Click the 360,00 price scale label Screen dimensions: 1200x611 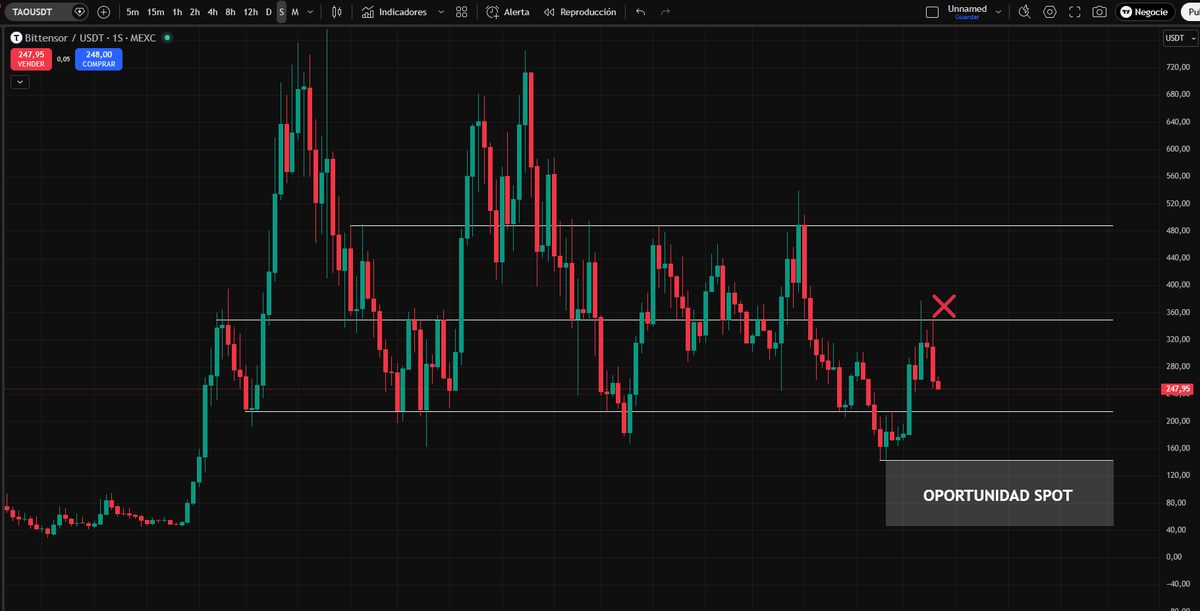coord(1179,312)
